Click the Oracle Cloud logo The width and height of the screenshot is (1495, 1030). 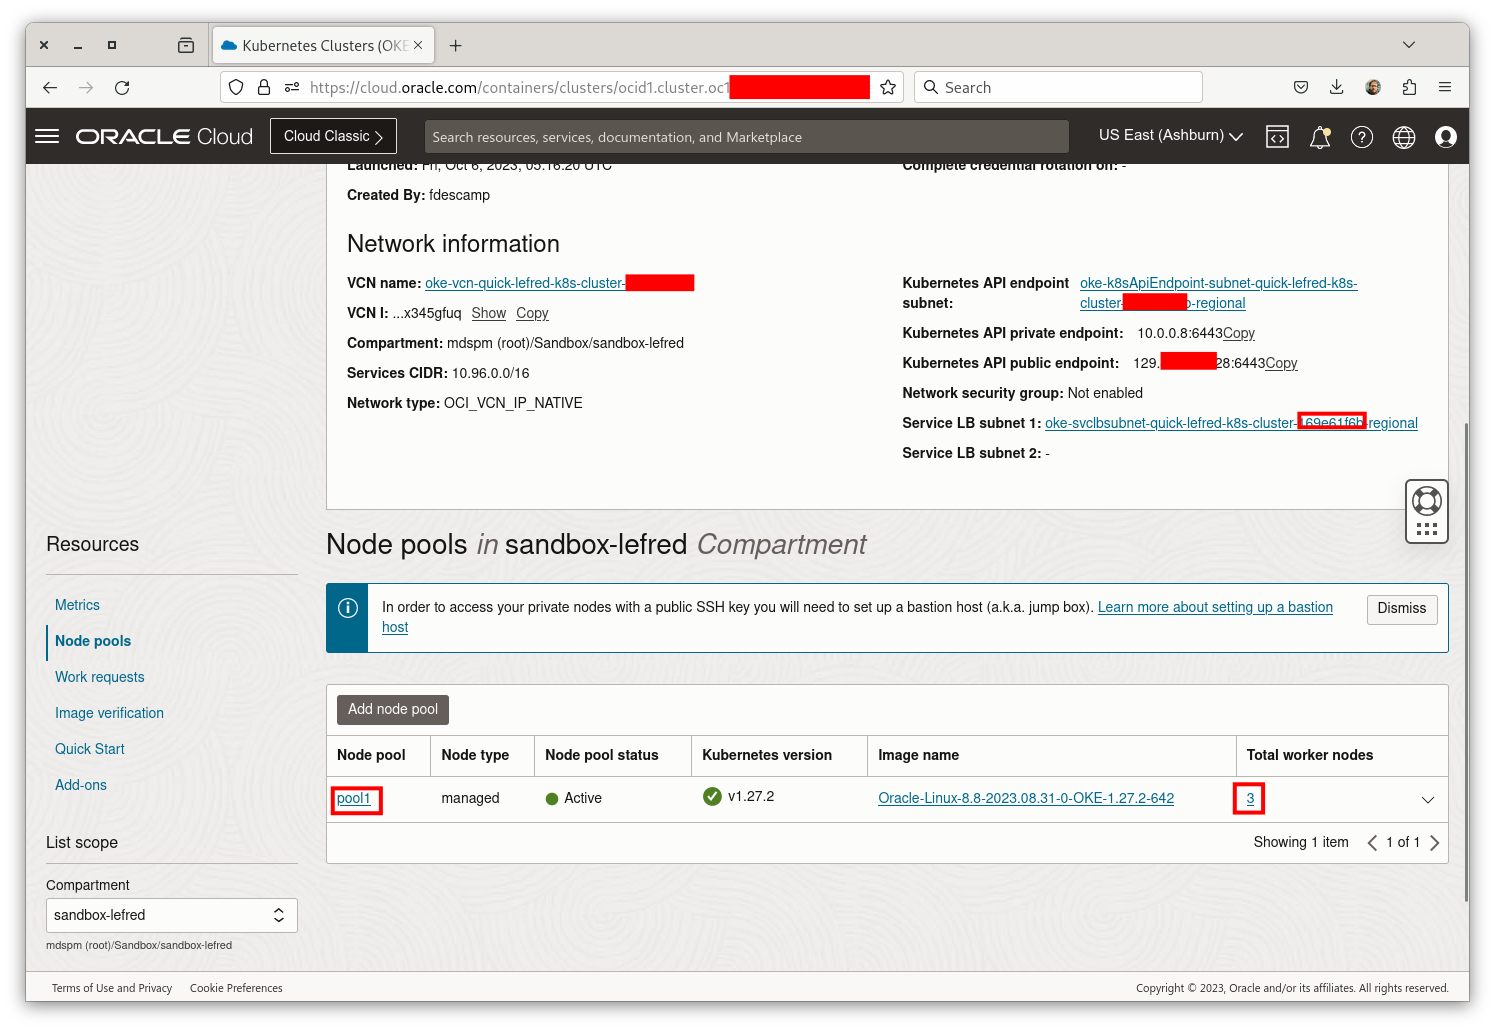[x=165, y=136]
